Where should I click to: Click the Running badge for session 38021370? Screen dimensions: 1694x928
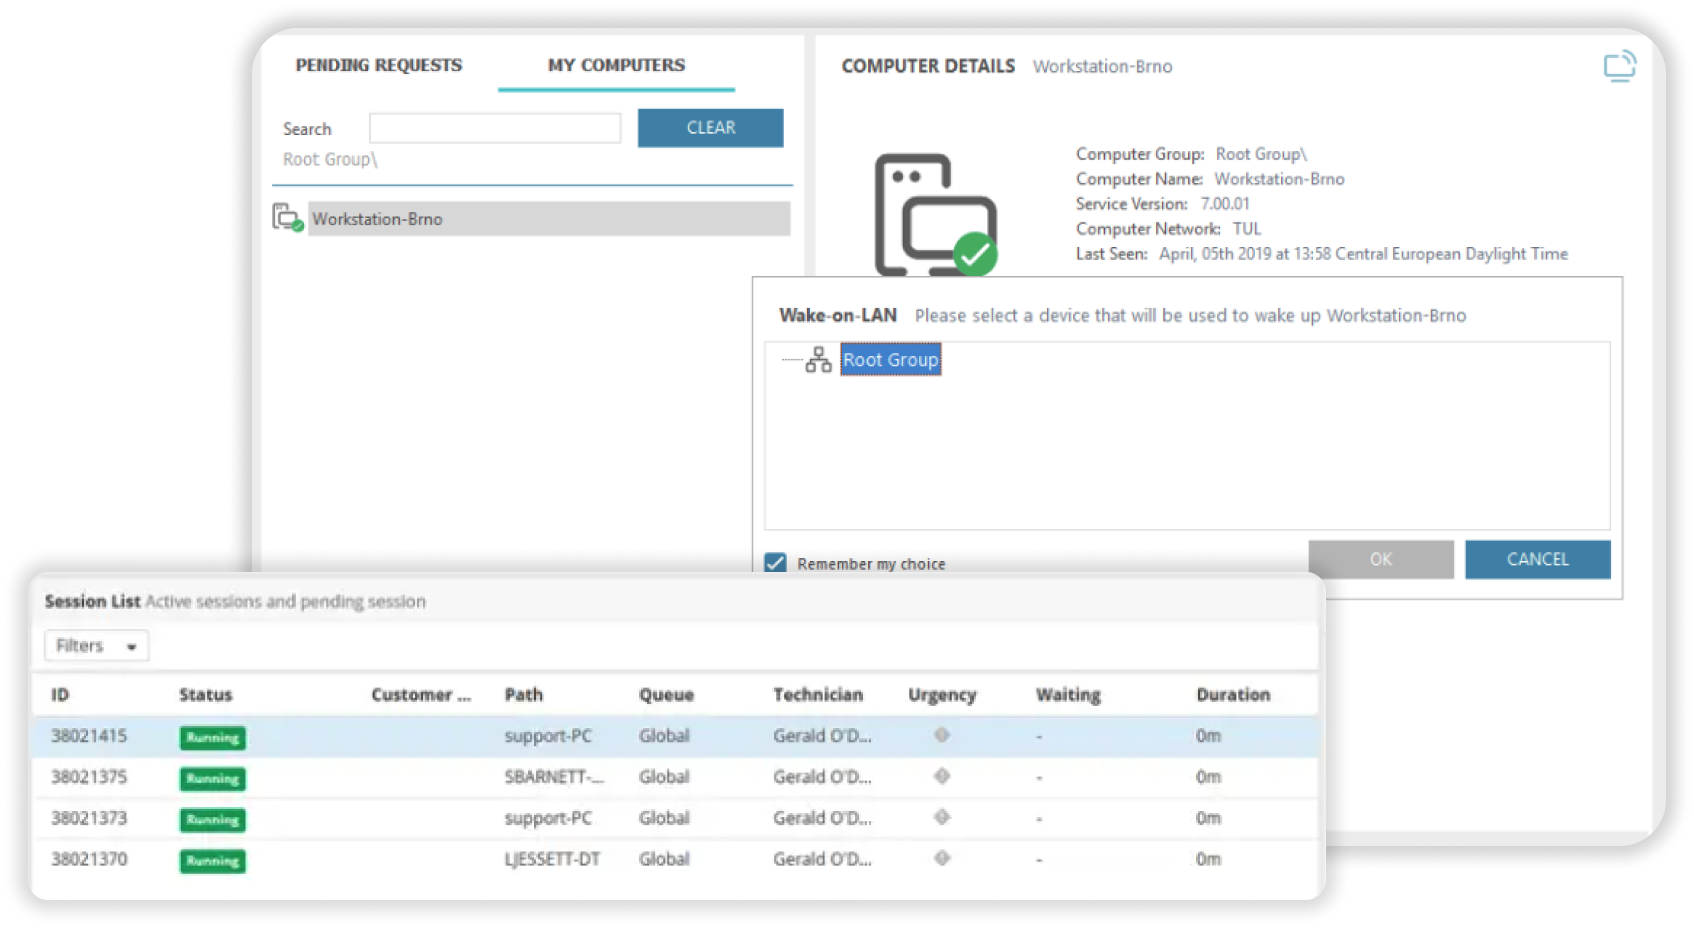213,861
